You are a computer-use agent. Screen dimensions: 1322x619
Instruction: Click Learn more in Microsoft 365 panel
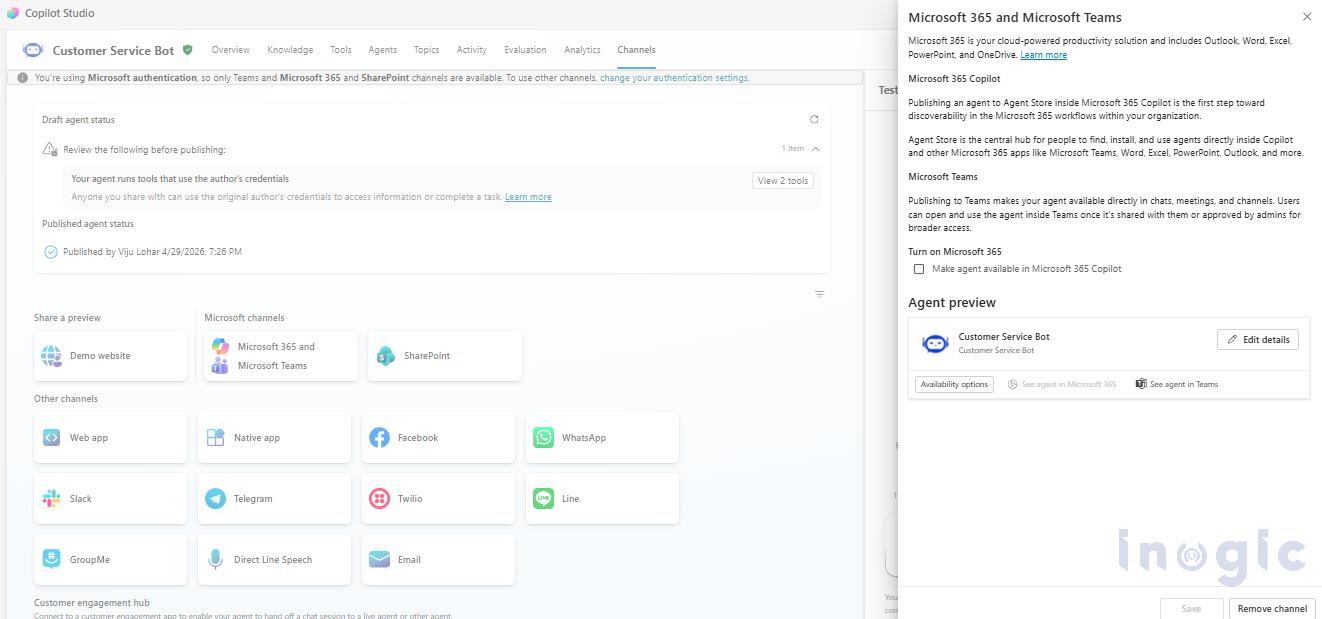[1043, 55]
